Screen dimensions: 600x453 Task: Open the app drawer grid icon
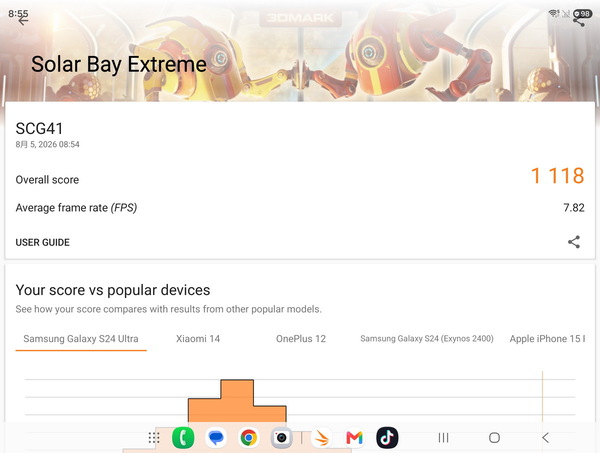pyautogui.click(x=154, y=438)
